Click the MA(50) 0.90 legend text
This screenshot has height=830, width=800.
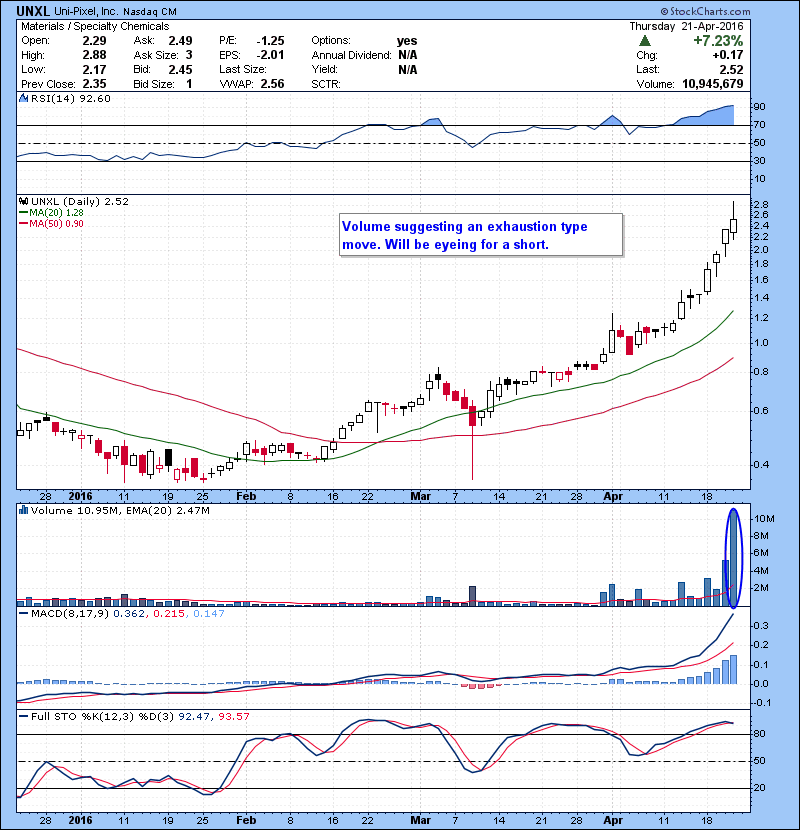coord(56,223)
